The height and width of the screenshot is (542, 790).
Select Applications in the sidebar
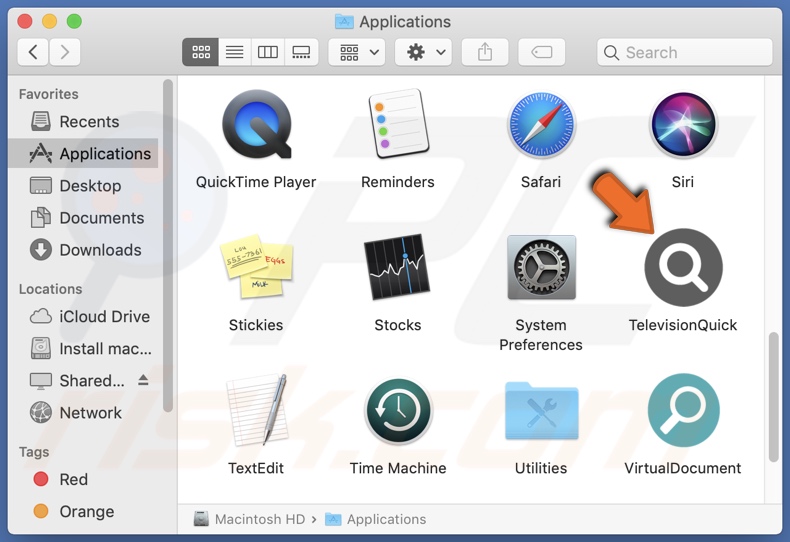tap(83, 153)
